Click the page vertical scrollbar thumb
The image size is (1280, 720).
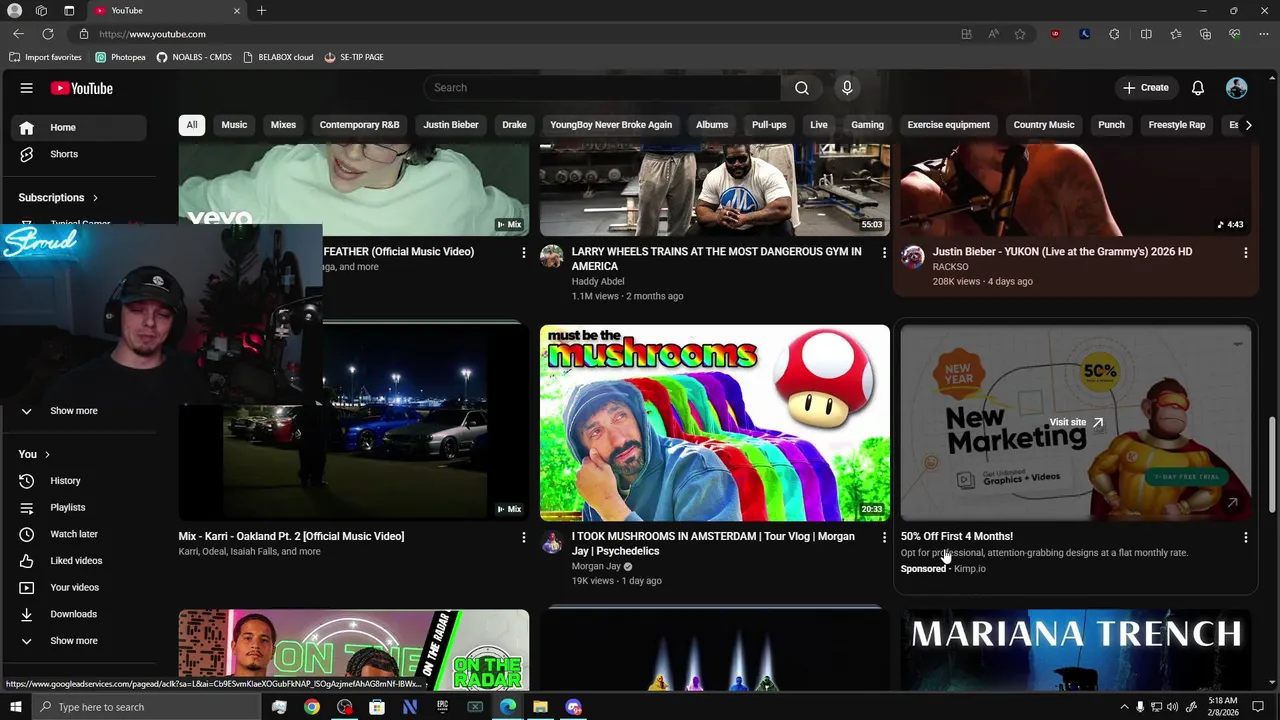point(1272,465)
